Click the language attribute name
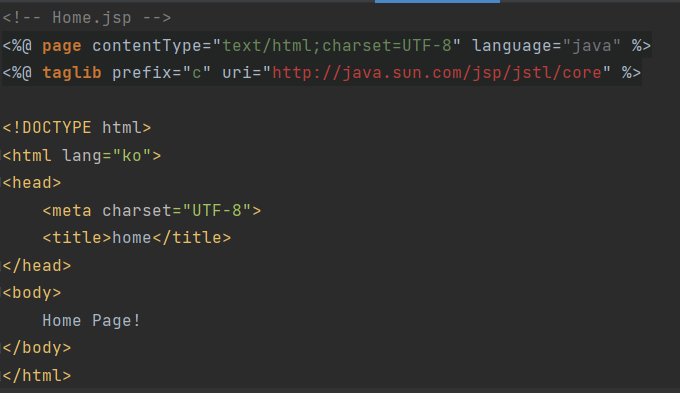Viewport: 680px width, 393px height. (512, 46)
